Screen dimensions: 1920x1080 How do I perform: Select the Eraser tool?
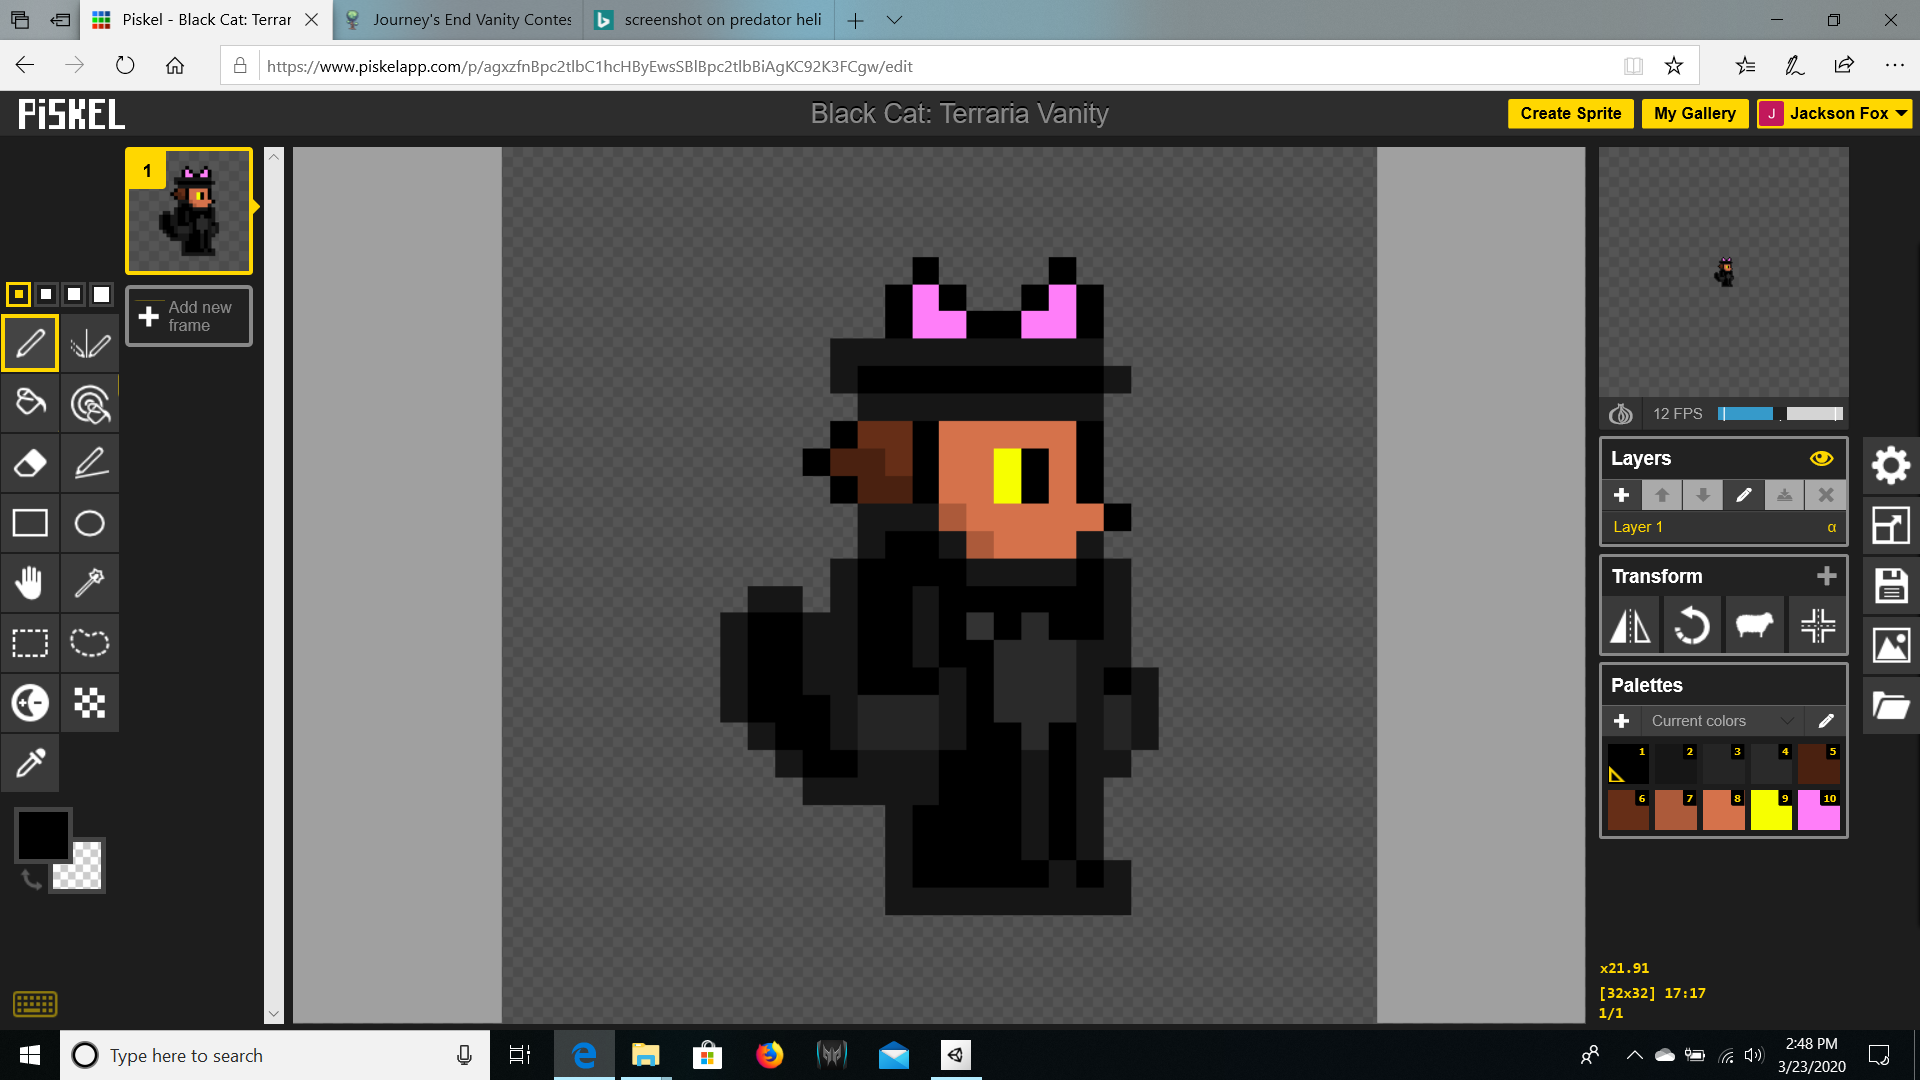coord(30,464)
